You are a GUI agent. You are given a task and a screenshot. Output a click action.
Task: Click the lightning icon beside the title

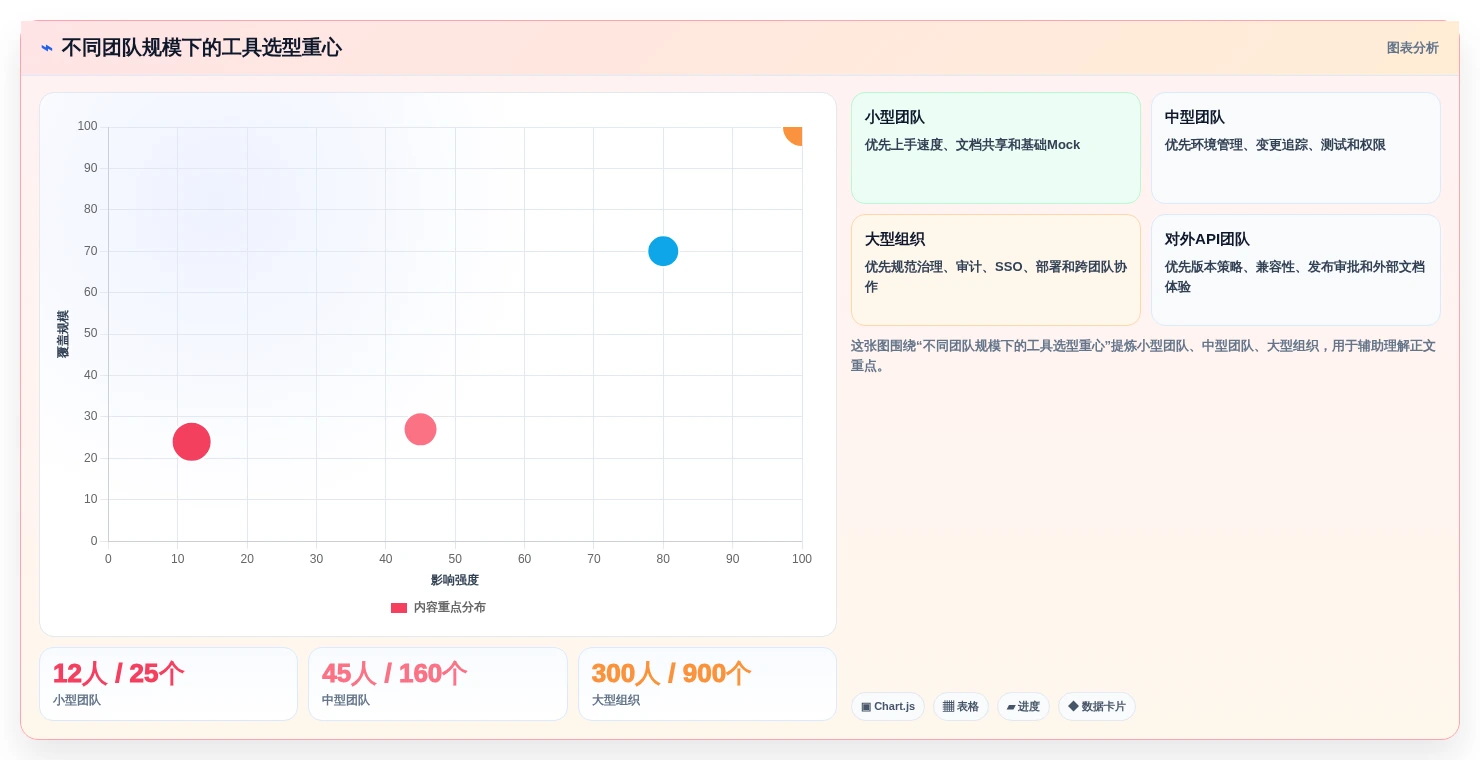pos(47,48)
